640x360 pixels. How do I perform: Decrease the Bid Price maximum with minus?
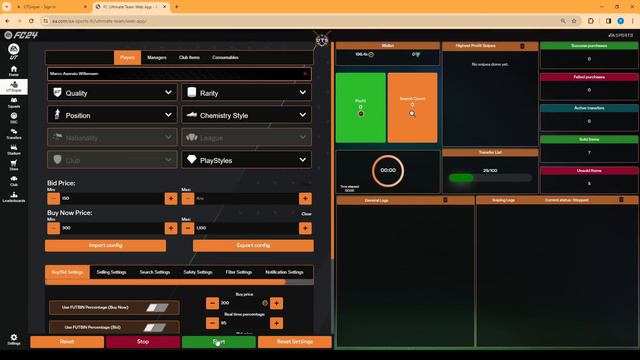pos(188,198)
